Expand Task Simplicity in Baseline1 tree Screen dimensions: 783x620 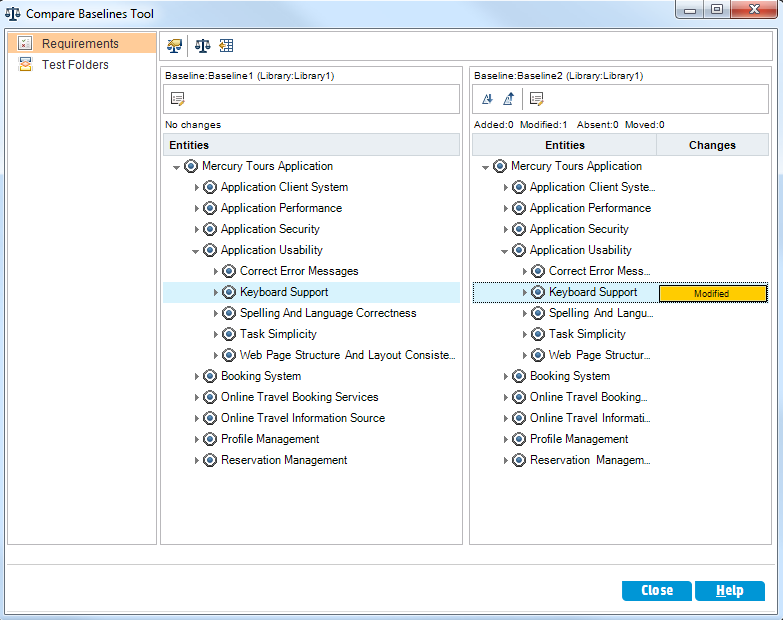pos(215,334)
